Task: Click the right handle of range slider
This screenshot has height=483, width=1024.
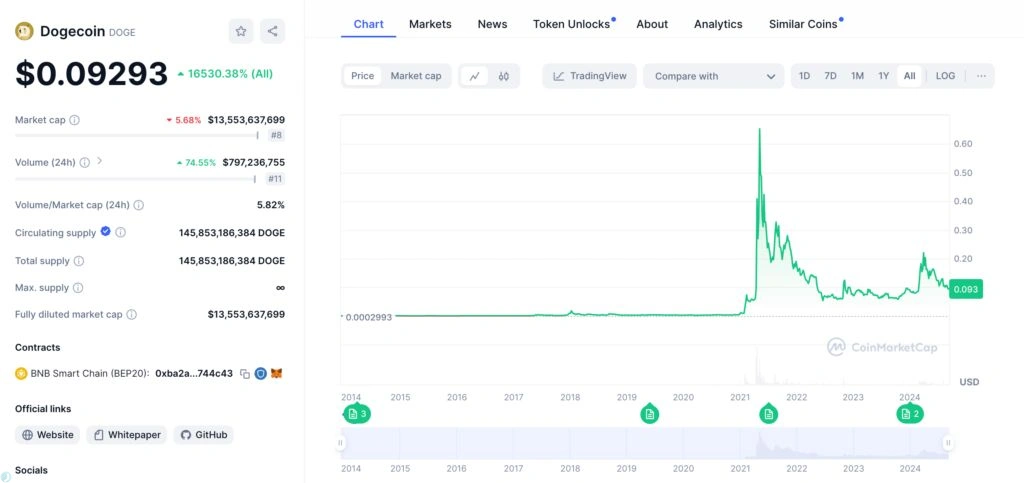Action: coord(948,443)
